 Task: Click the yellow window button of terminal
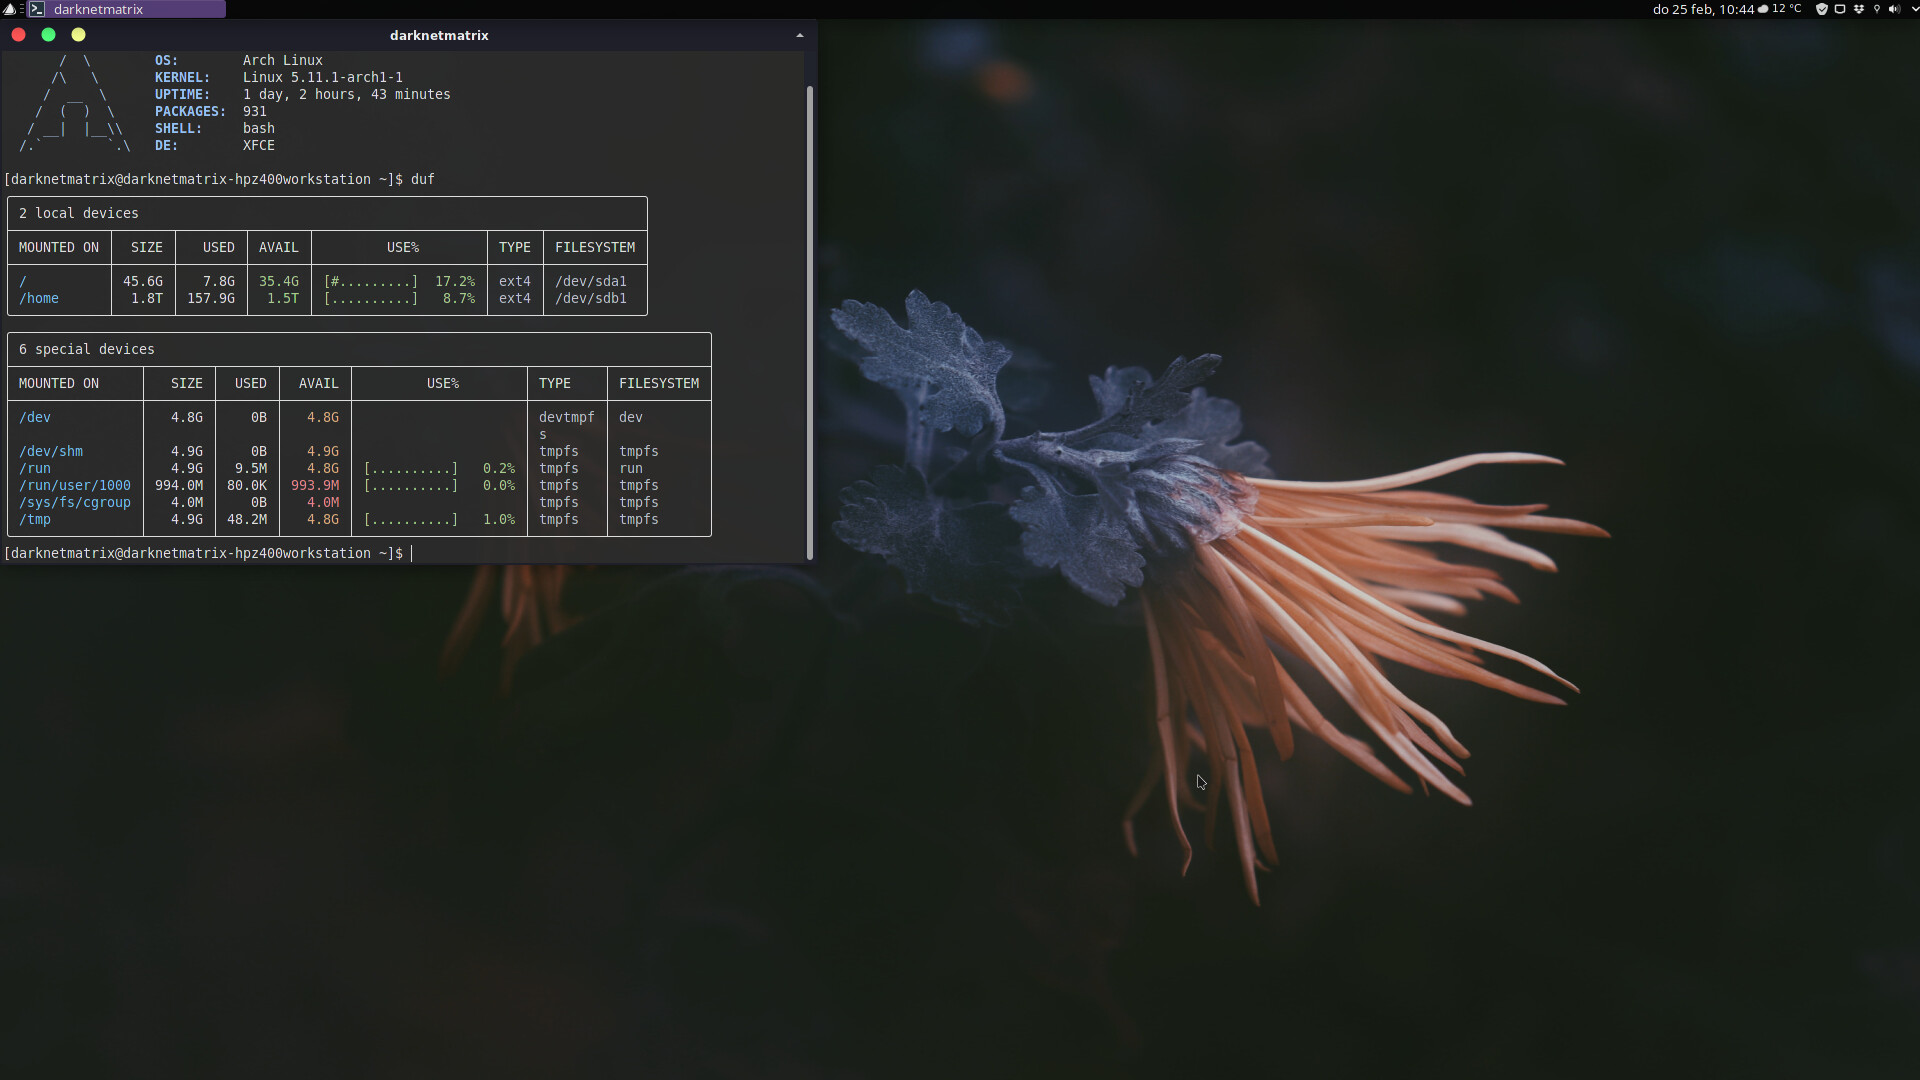coord(78,35)
